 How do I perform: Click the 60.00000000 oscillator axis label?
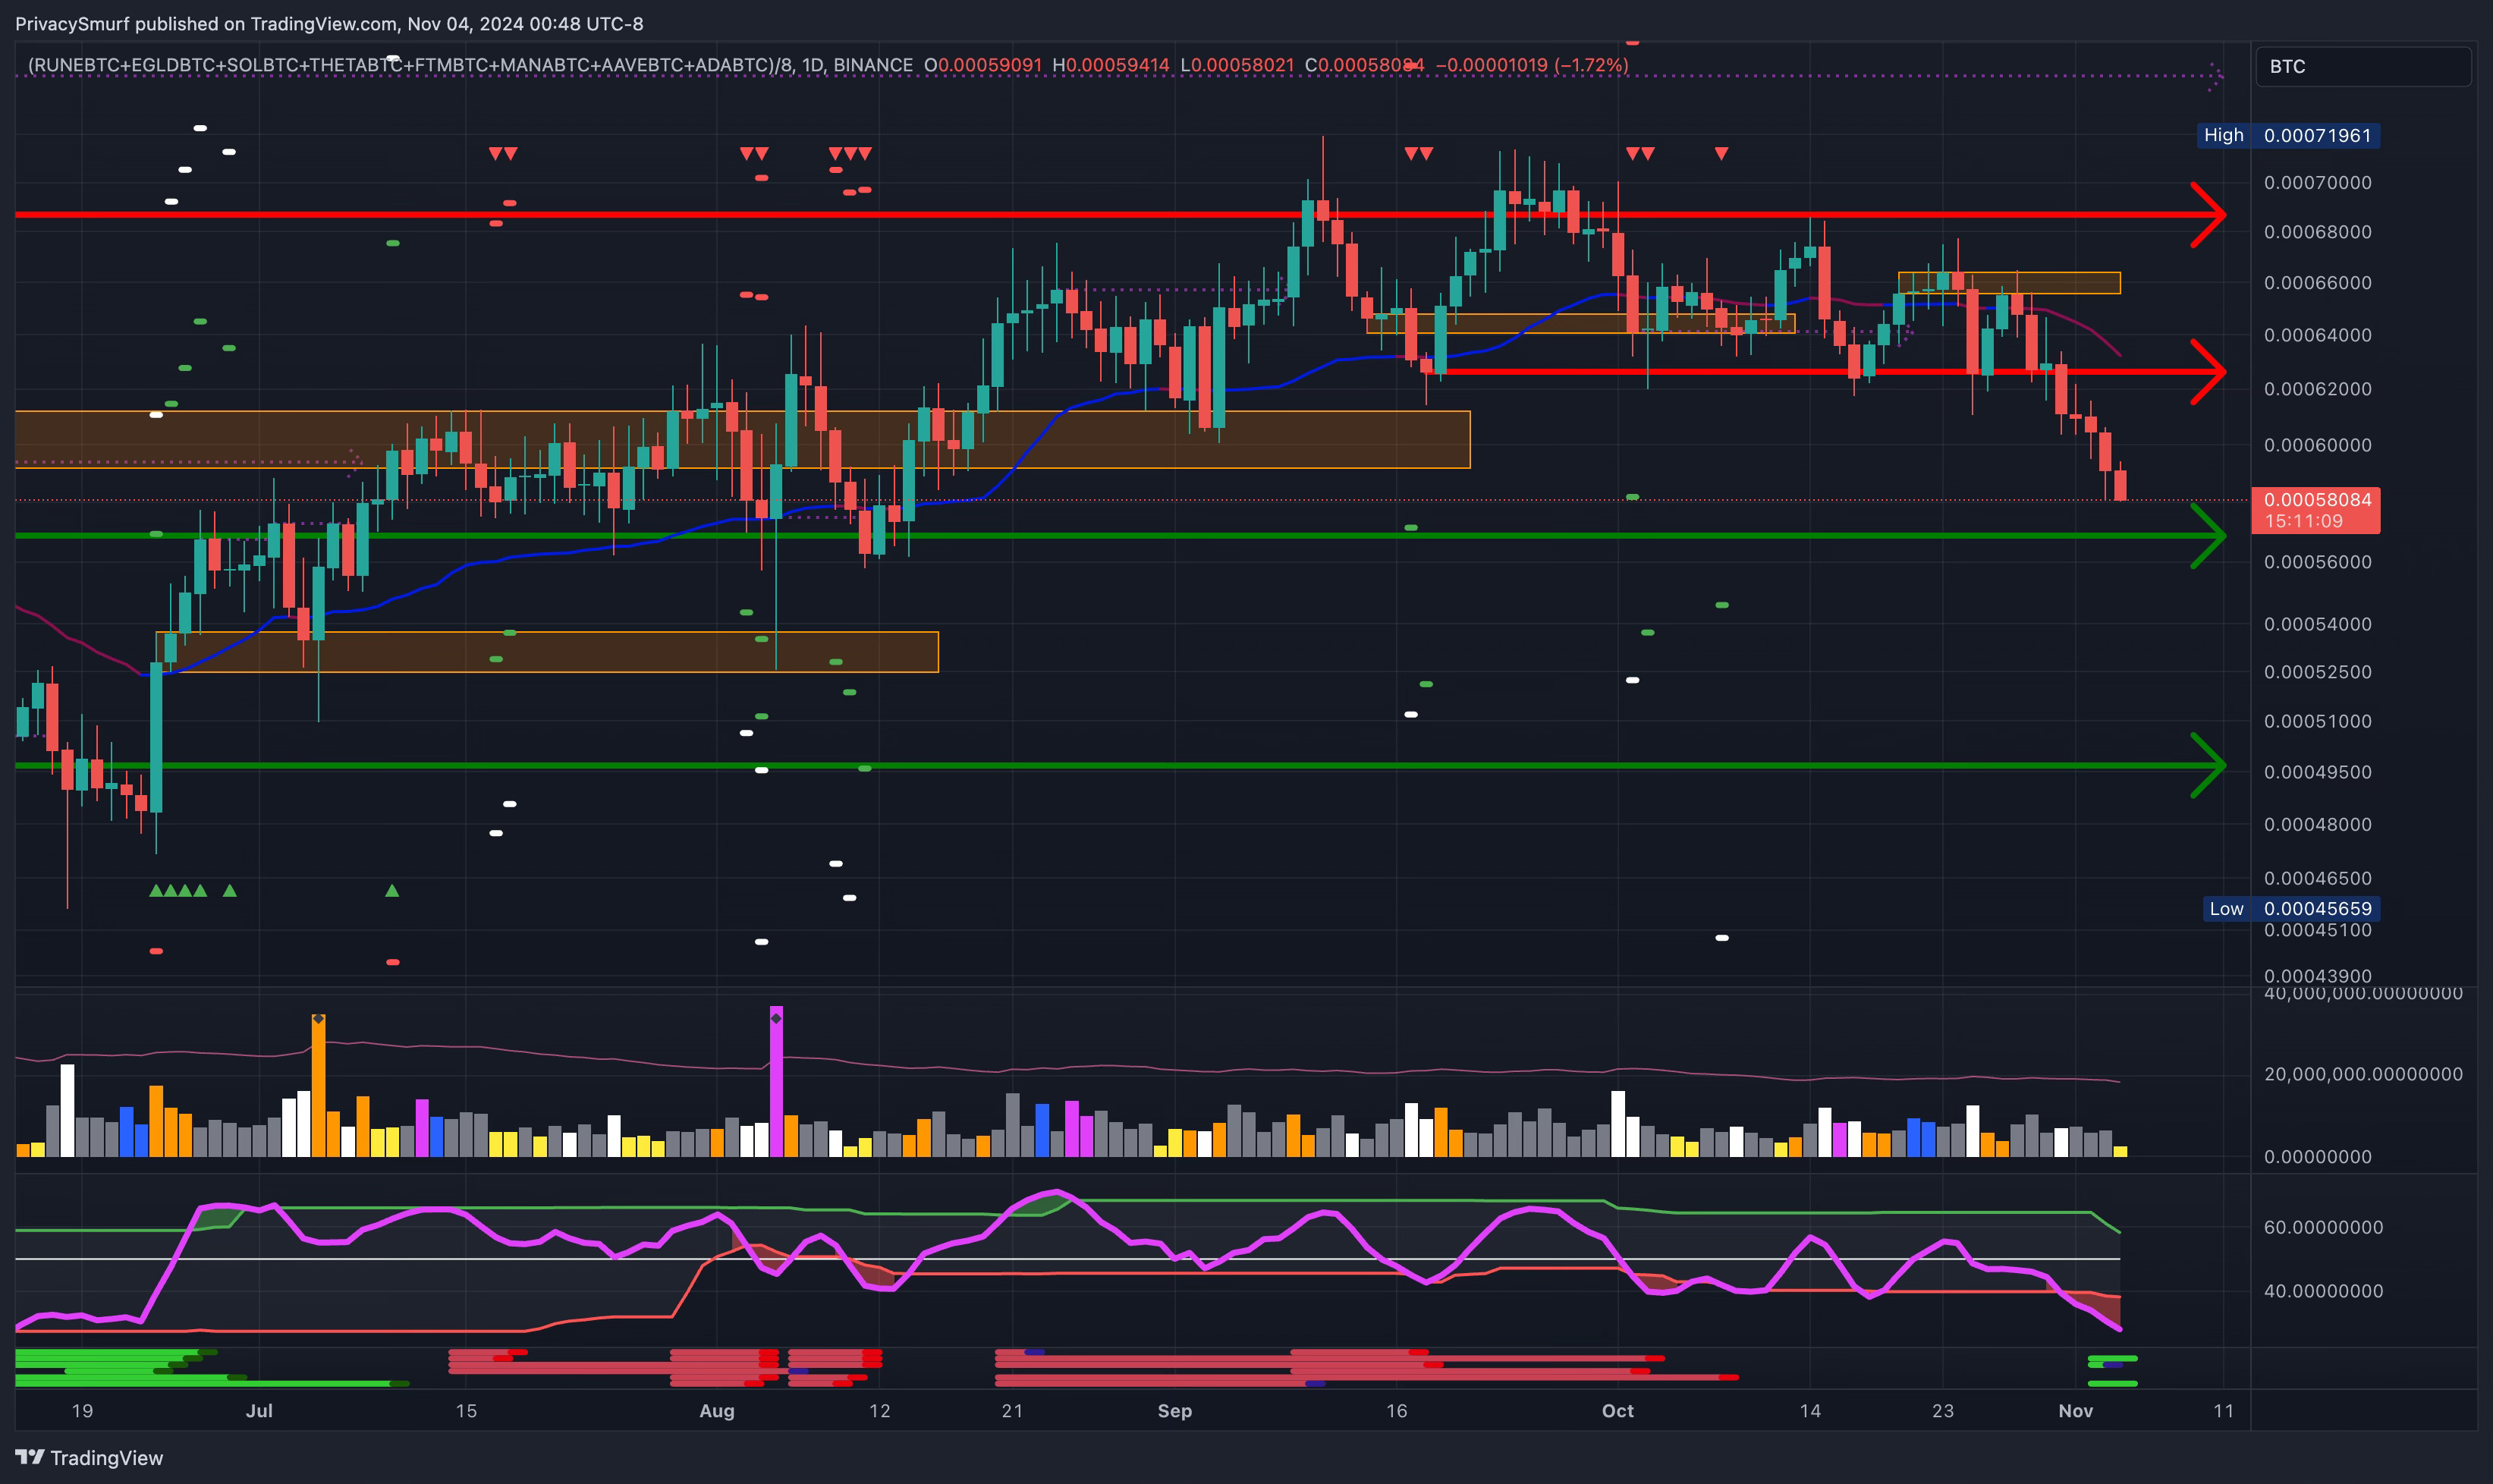coord(2323,1227)
